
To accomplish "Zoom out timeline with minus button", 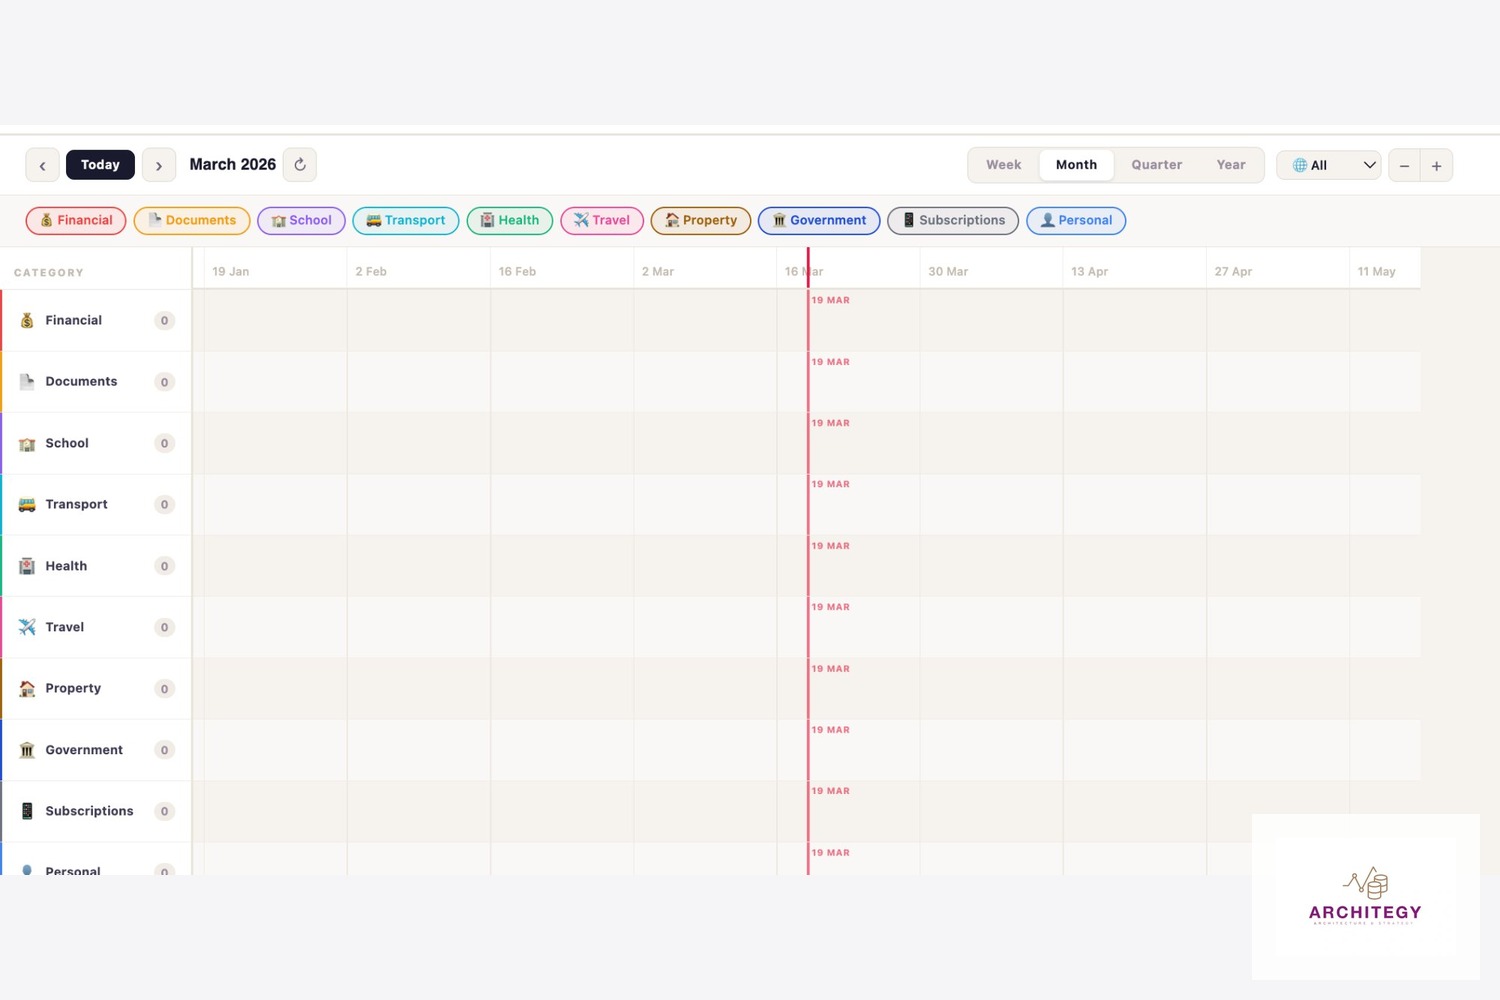I will coord(1404,166).
